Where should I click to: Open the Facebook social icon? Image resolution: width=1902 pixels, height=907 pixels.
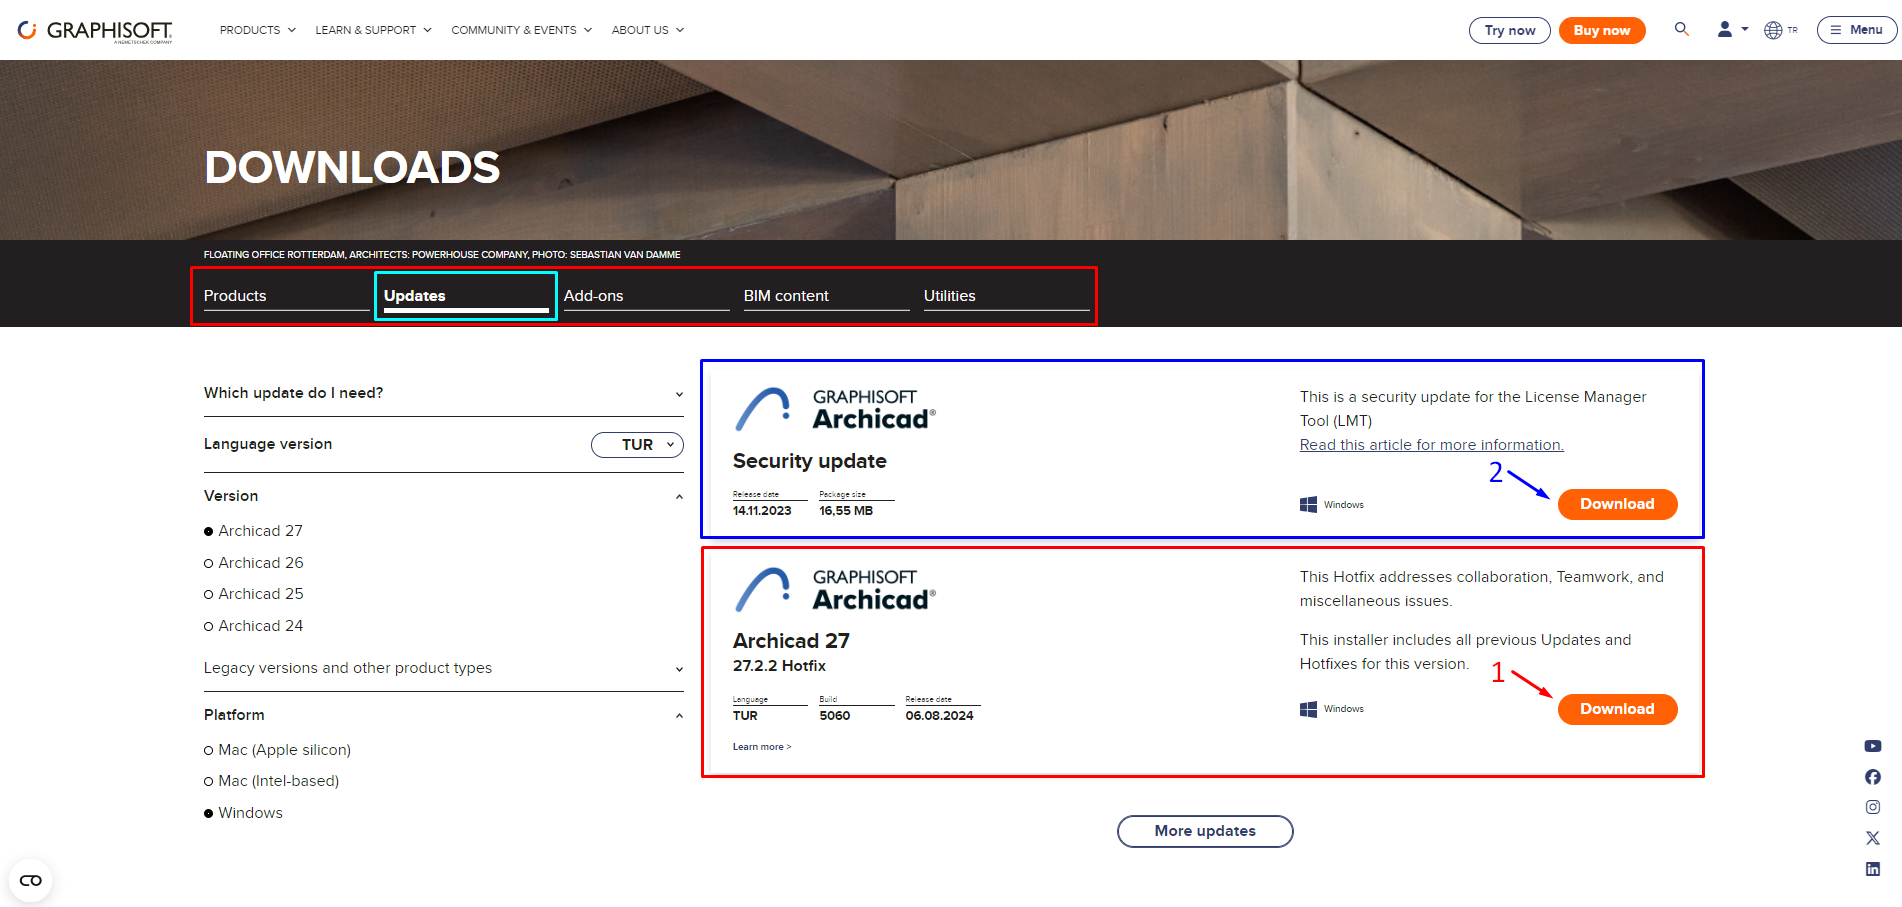(x=1873, y=777)
